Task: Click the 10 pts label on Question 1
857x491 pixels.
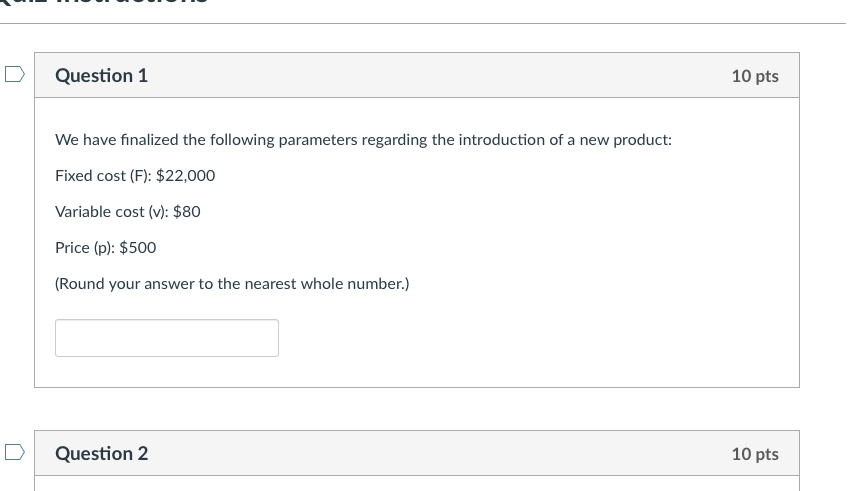Action: (754, 76)
